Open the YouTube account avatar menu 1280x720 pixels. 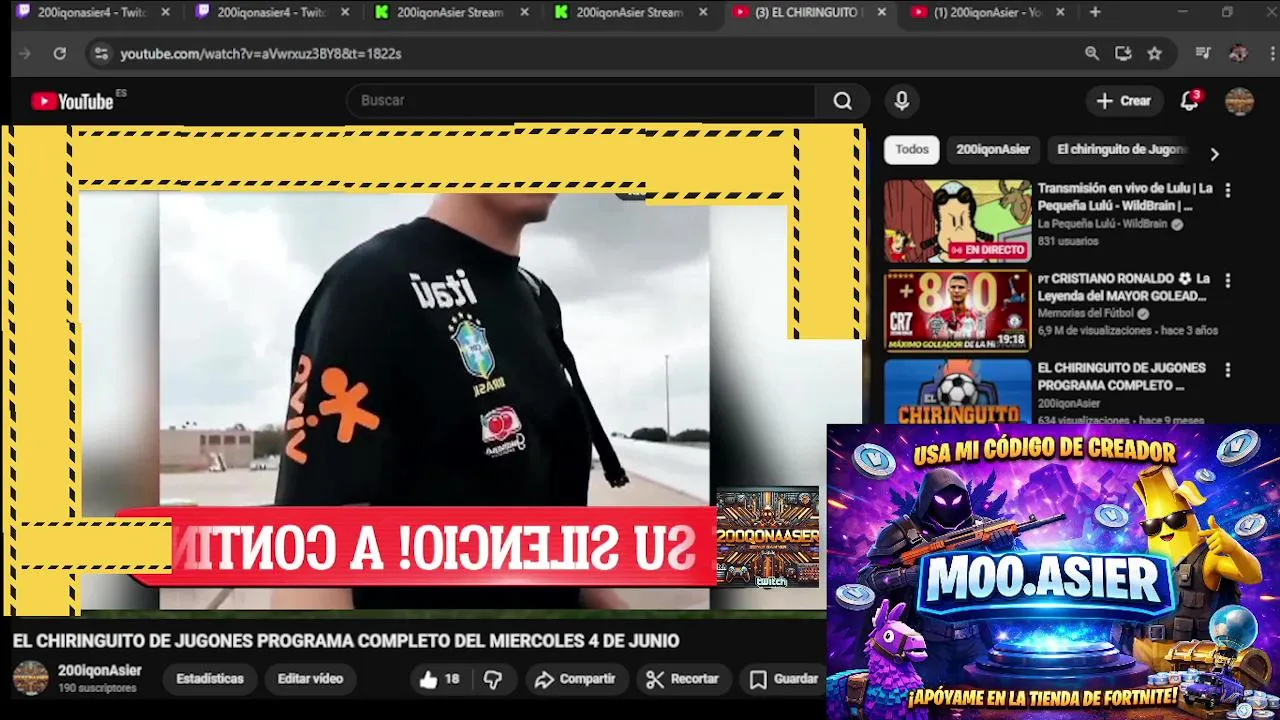[1239, 101]
